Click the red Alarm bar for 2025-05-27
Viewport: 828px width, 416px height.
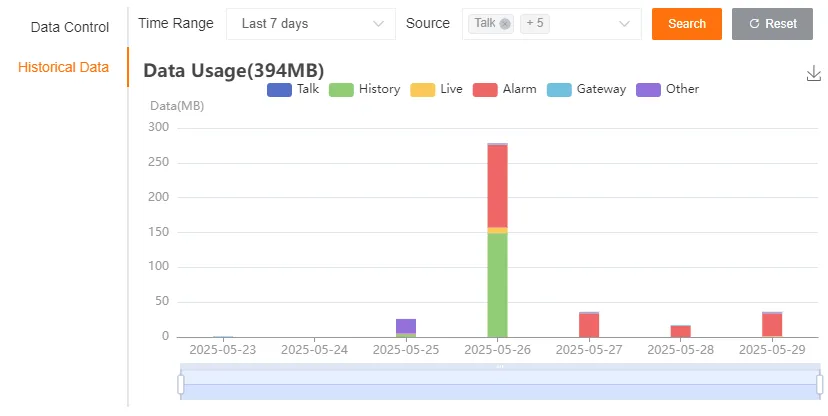589,326
